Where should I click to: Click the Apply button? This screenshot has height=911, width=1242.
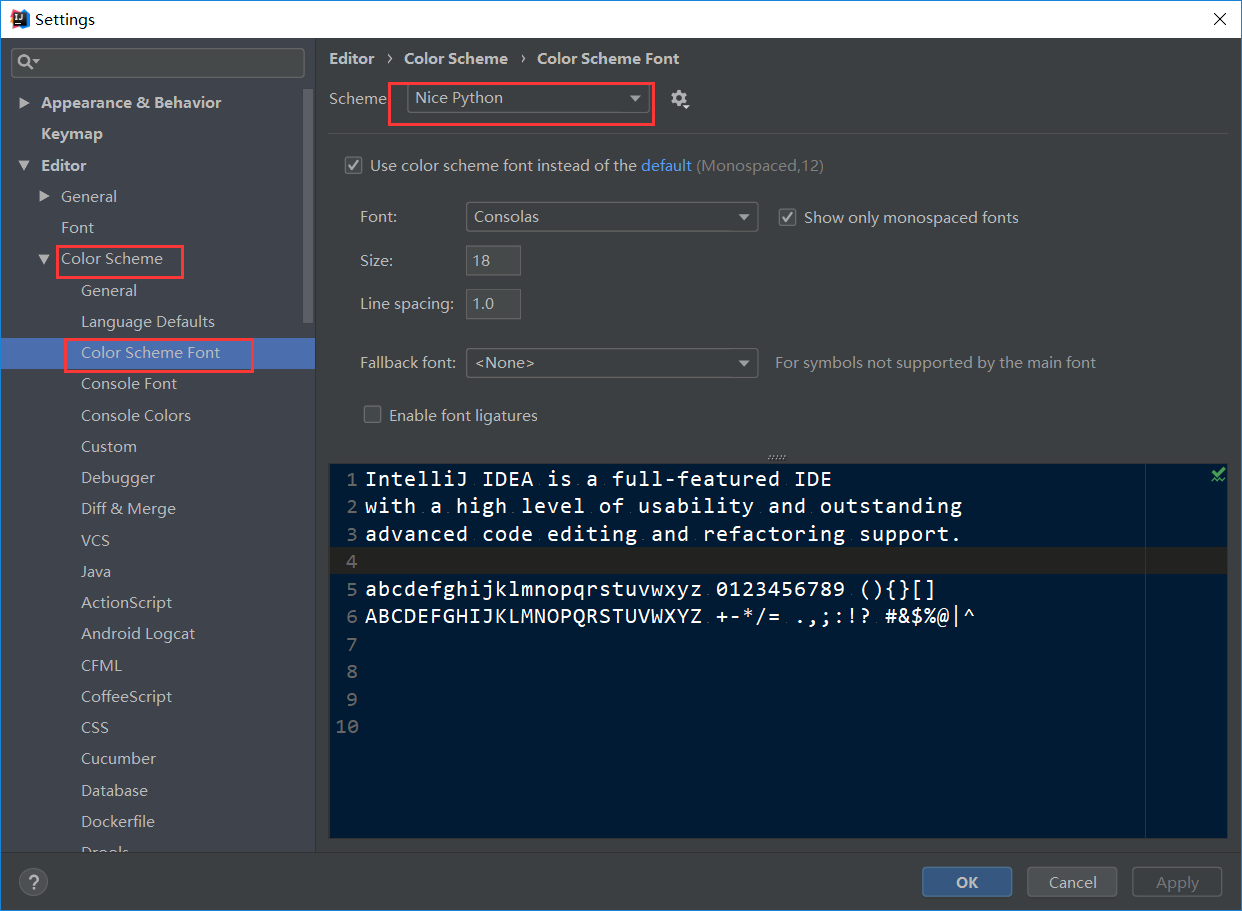pyautogui.click(x=1177, y=882)
